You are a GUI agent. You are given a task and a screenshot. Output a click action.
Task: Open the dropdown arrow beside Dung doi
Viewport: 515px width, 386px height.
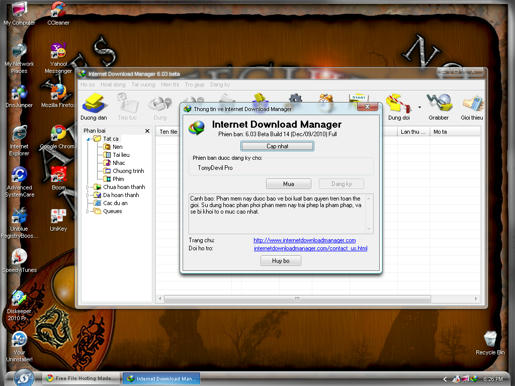click(x=419, y=107)
